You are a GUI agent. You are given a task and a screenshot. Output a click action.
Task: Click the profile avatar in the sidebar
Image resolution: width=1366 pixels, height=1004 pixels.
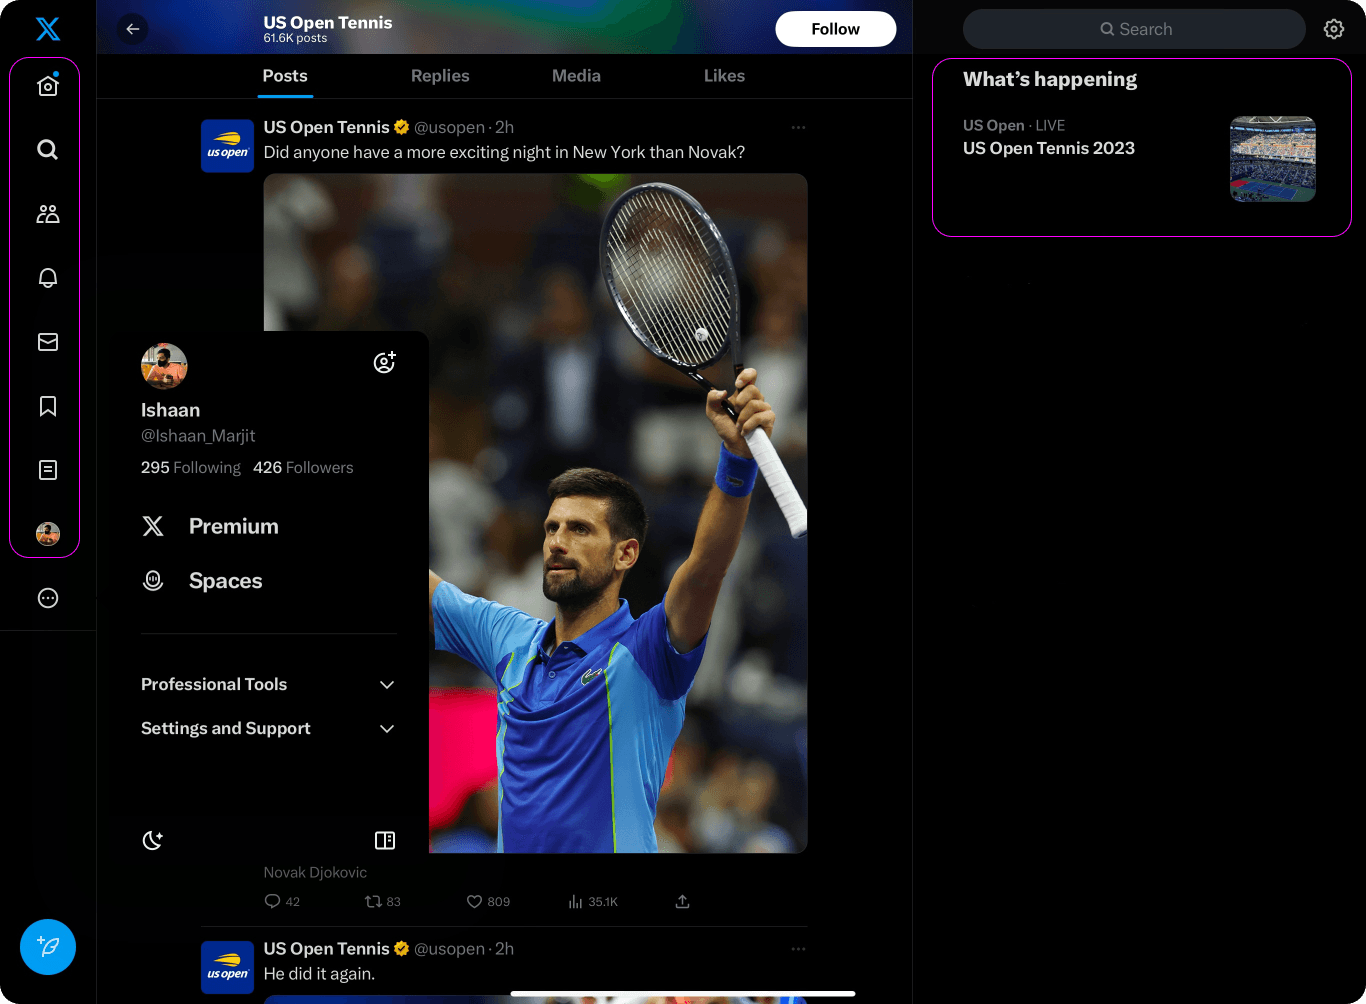pos(48,534)
